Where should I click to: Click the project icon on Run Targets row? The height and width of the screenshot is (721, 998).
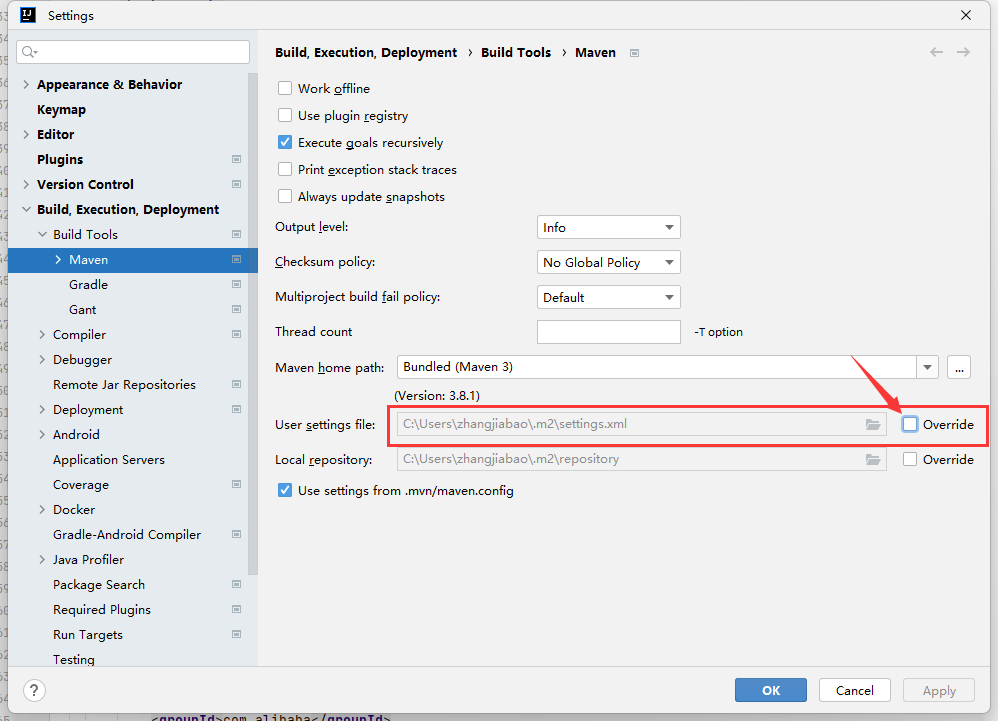236,634
